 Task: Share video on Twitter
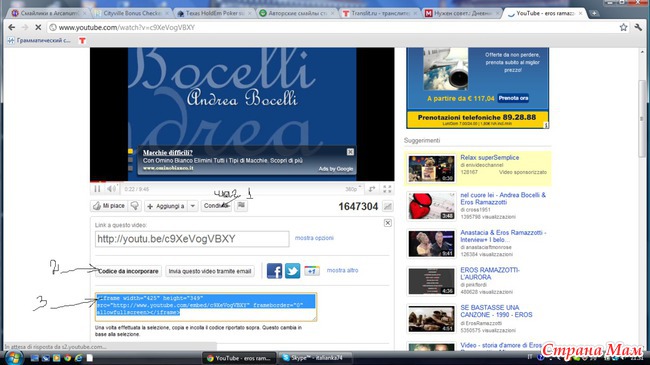(292, 271)
